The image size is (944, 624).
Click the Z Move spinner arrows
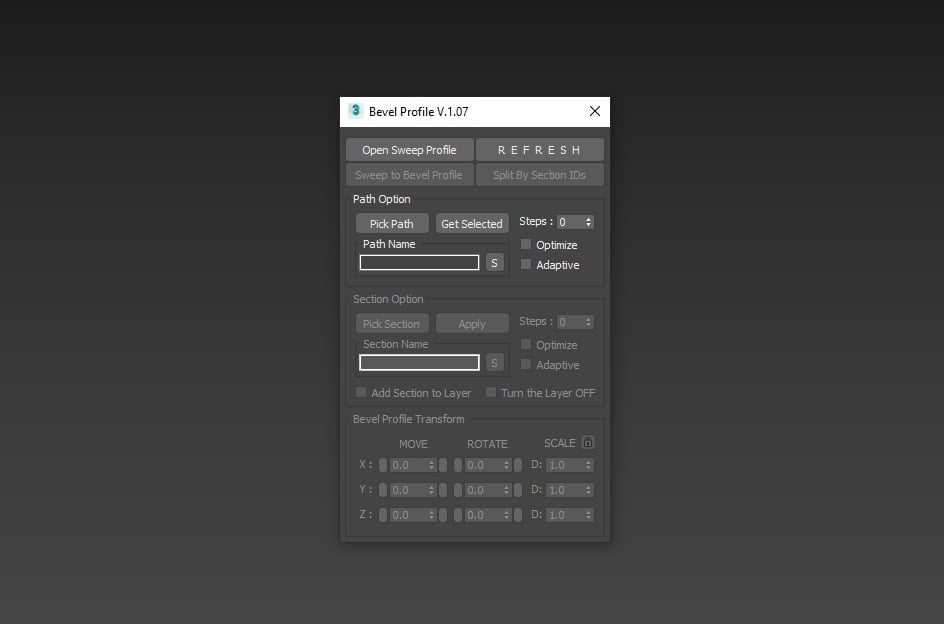tap(431, 515)
